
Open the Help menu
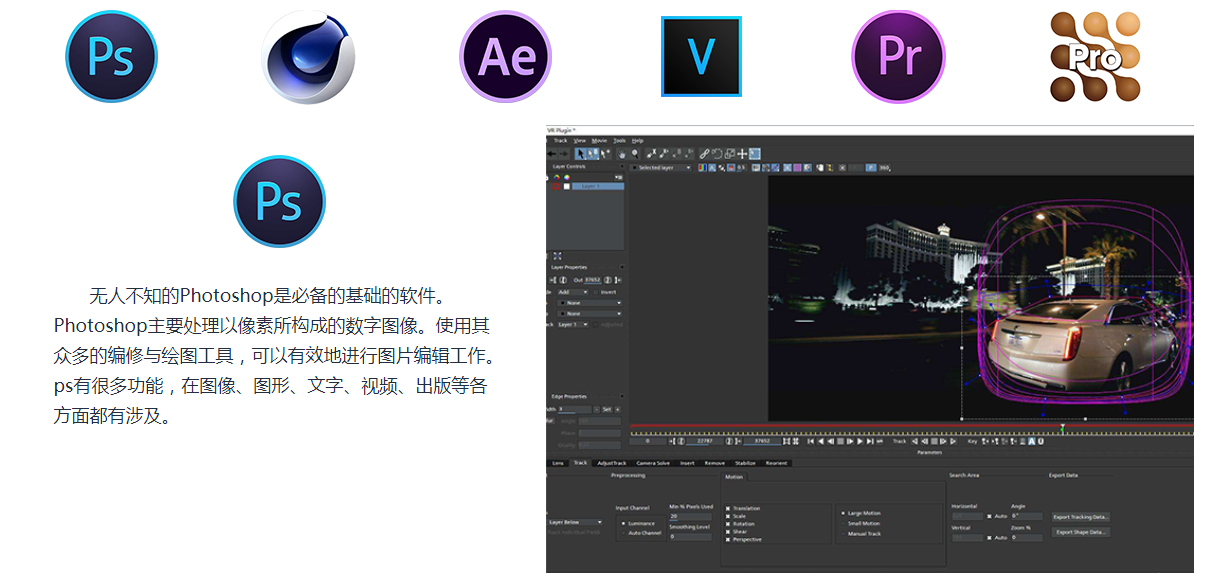637,141
